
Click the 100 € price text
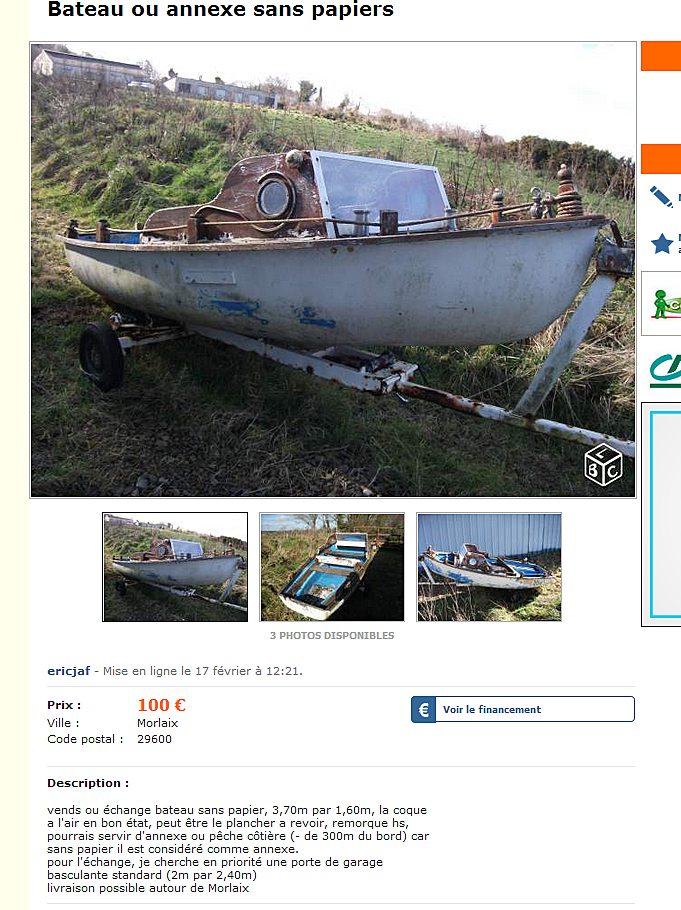click(x=161, y=705)
